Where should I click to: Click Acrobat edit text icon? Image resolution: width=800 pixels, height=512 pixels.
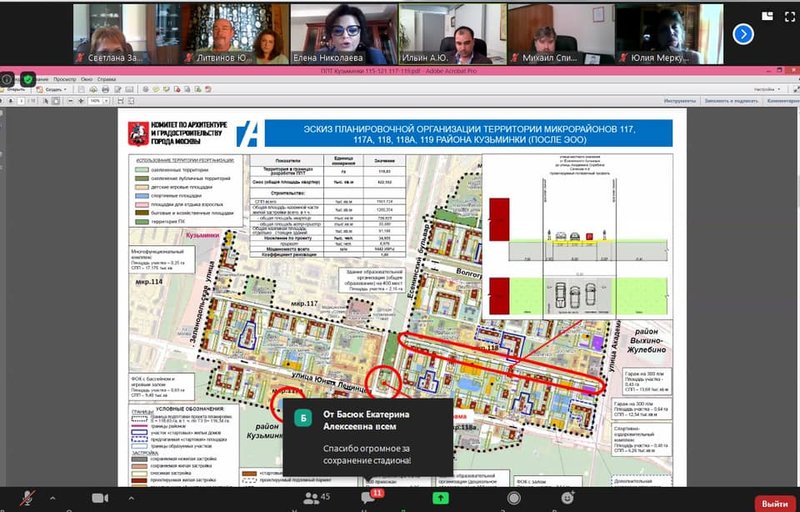pyautogui.click(x=117, y=89)
